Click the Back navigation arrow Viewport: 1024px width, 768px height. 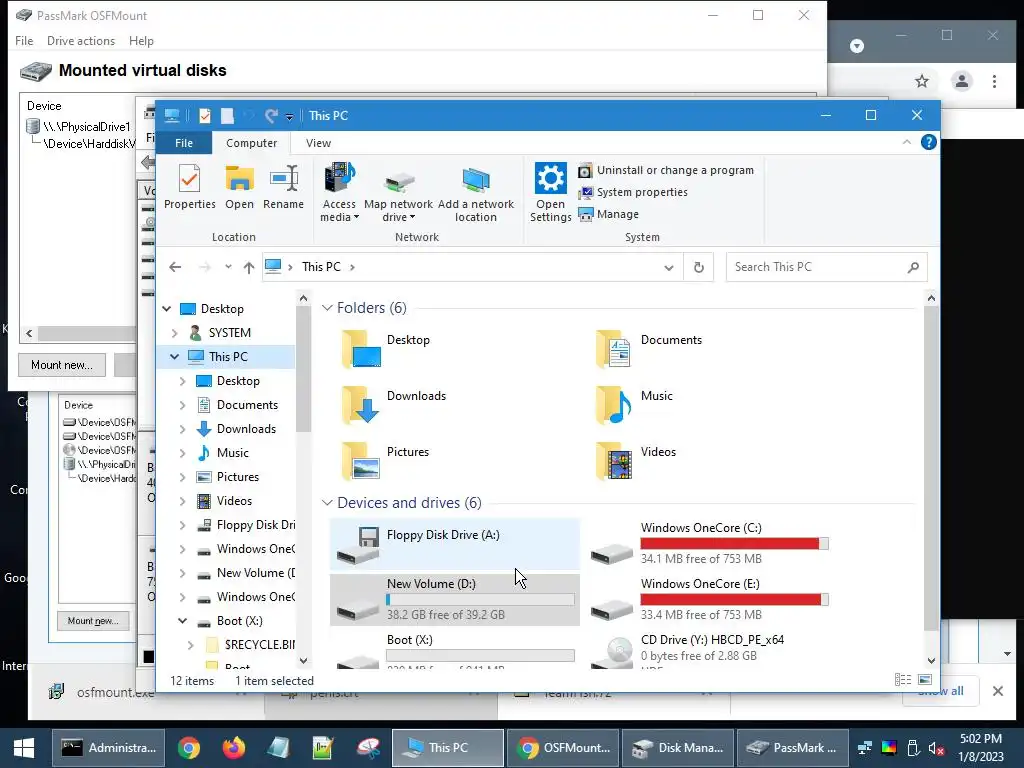pyautogui.click(x=175, y=267)
